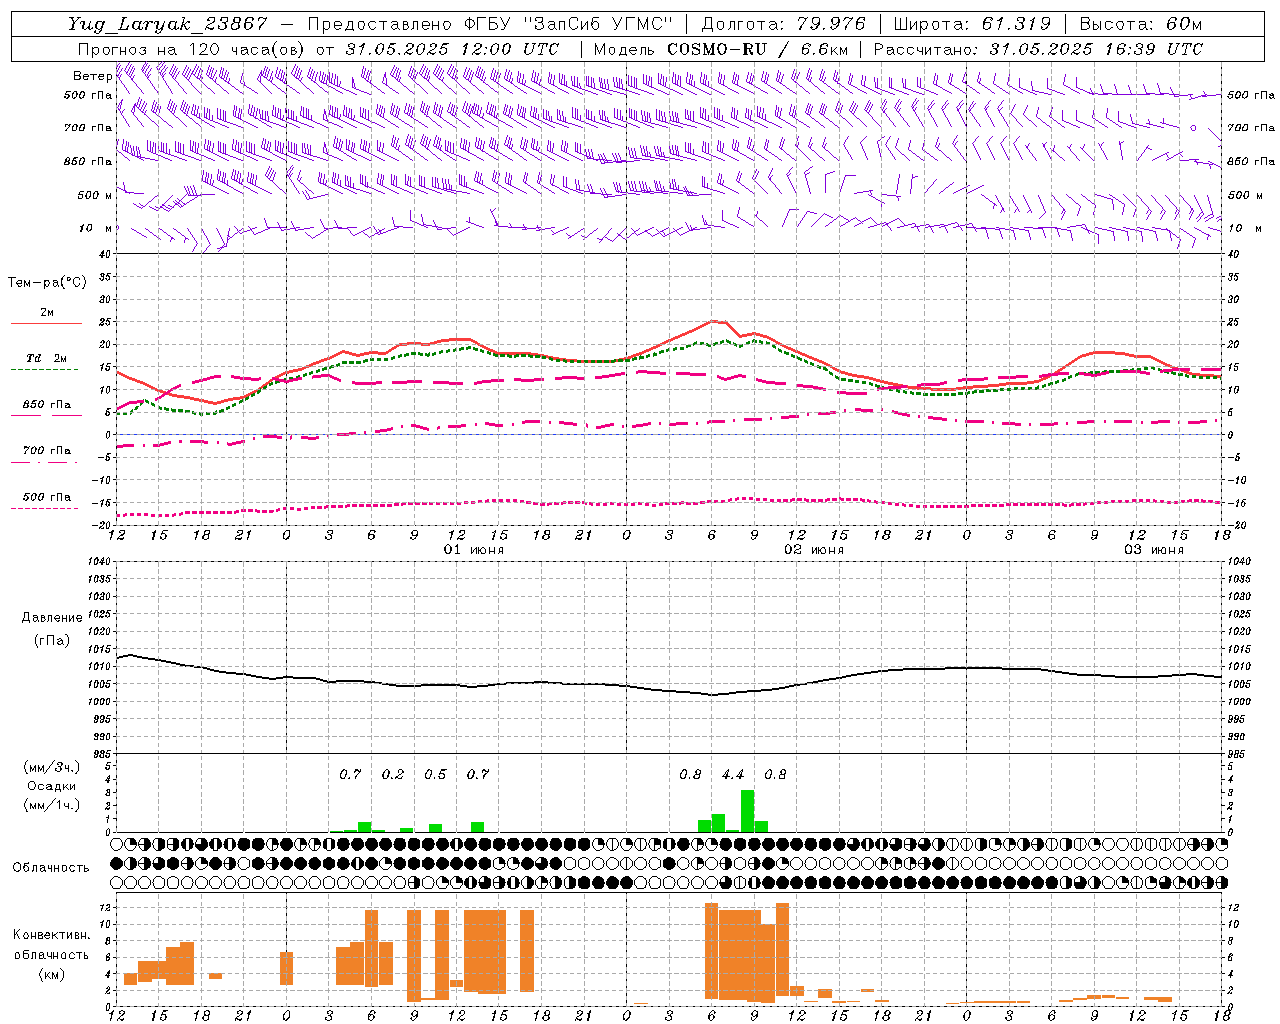Click the 'Широта: 61.319' header field
Image resolution: width=1280 pixels, height=1024 pixels.
click(x=972, y=24)
